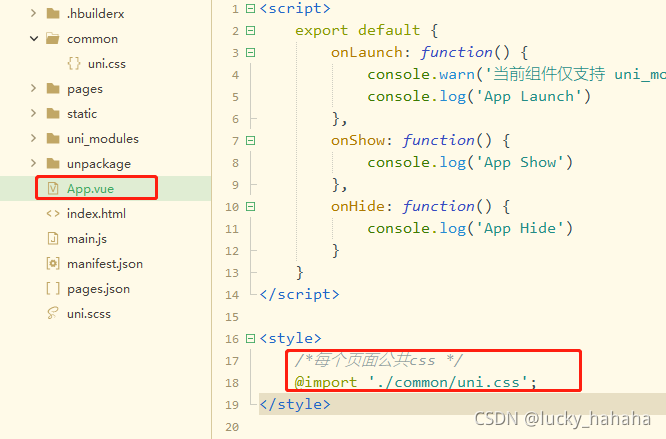Click the CSS comment on line 17
The width and height of the screenshot is (666, 439).
tap(379, 360)
